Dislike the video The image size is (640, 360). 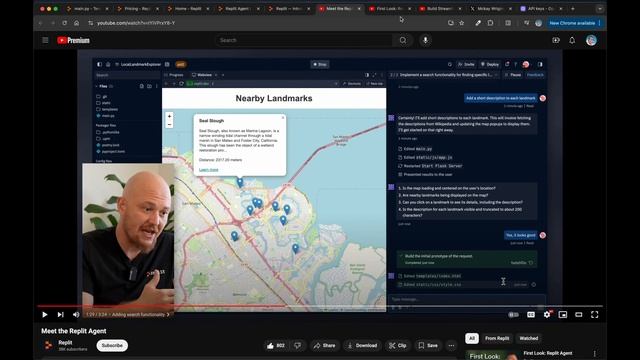(298, 345)
